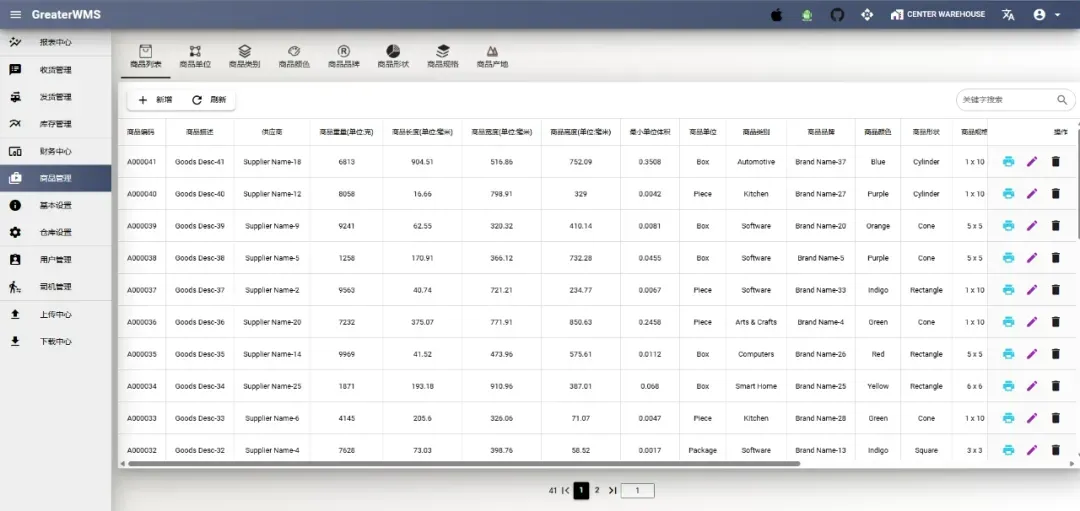Focus the 关键字搜索 search field
This screenshot has height=511, width=1080.
click(1005, 100)
